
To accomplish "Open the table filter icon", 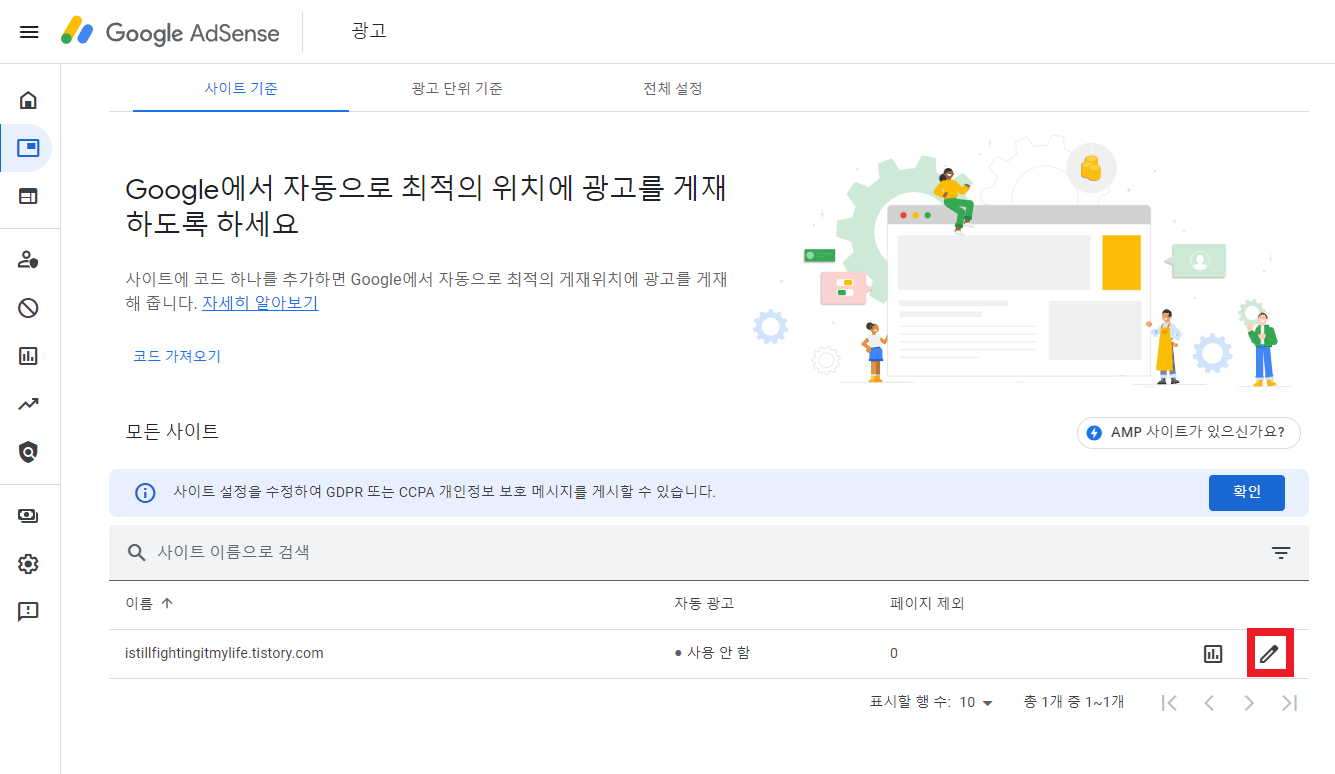I will [x=1281, y=552].
